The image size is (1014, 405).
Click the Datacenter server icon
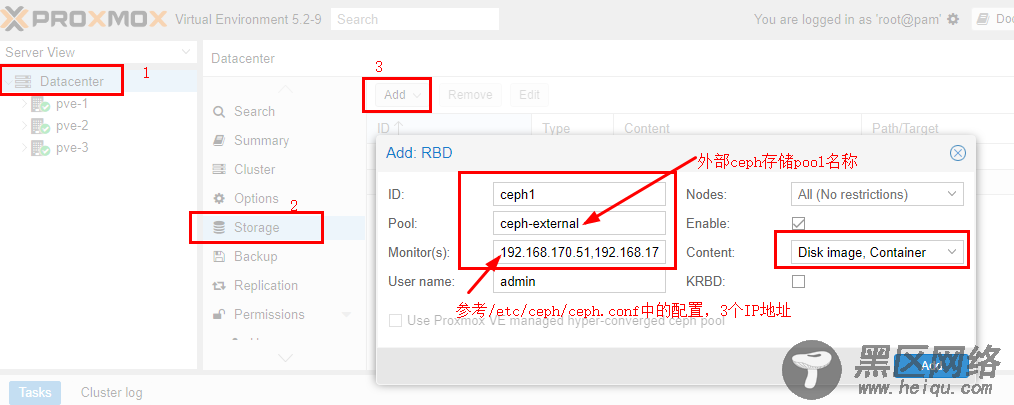tap(23, 82)
